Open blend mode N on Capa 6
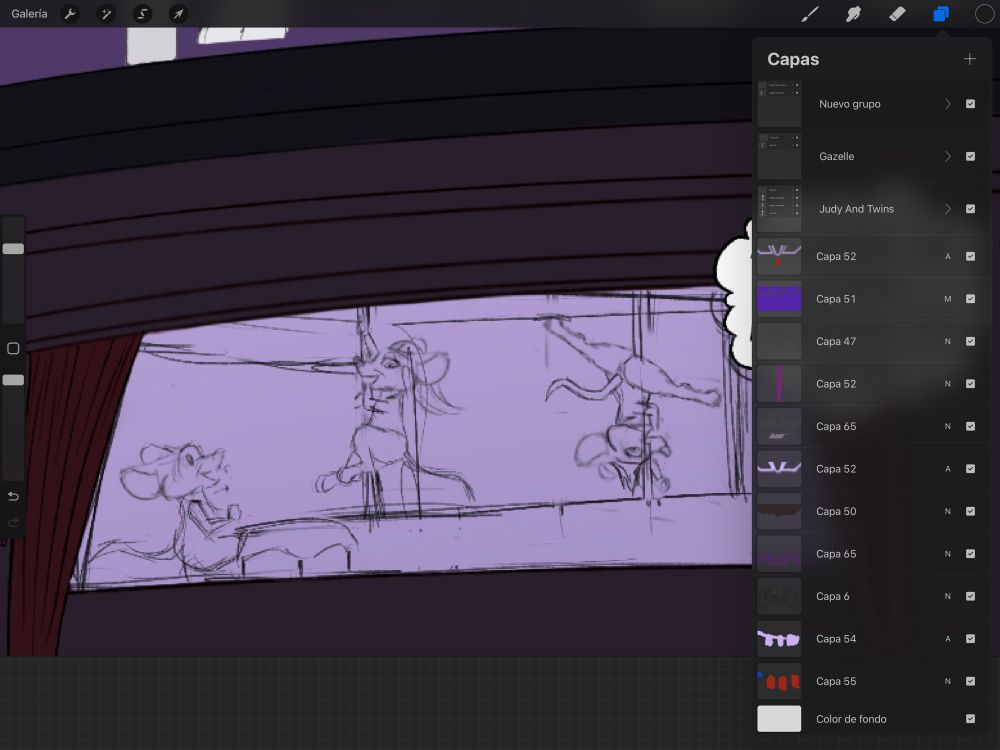Screen dimensions: 1000x750 tap(948, 596)
